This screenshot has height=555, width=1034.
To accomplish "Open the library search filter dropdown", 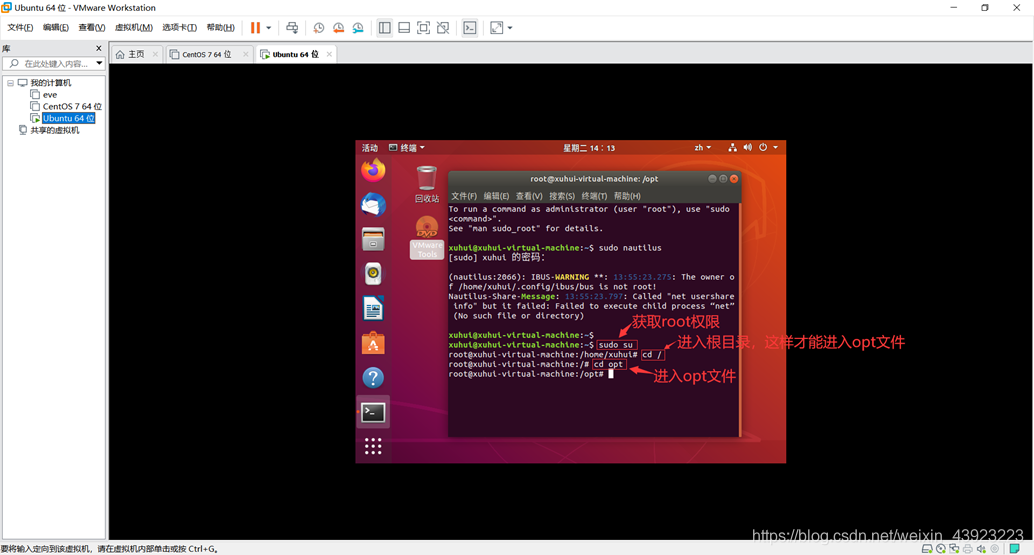I will 99,63.
